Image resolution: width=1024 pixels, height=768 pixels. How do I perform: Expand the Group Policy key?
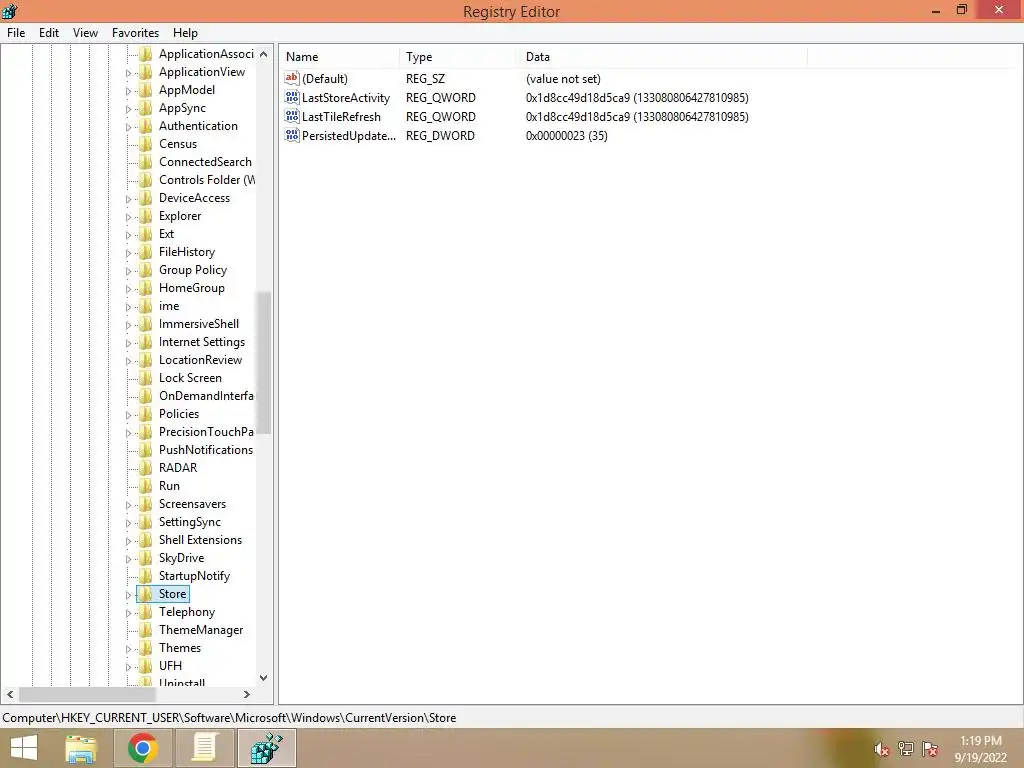click(x=129, y=271)
